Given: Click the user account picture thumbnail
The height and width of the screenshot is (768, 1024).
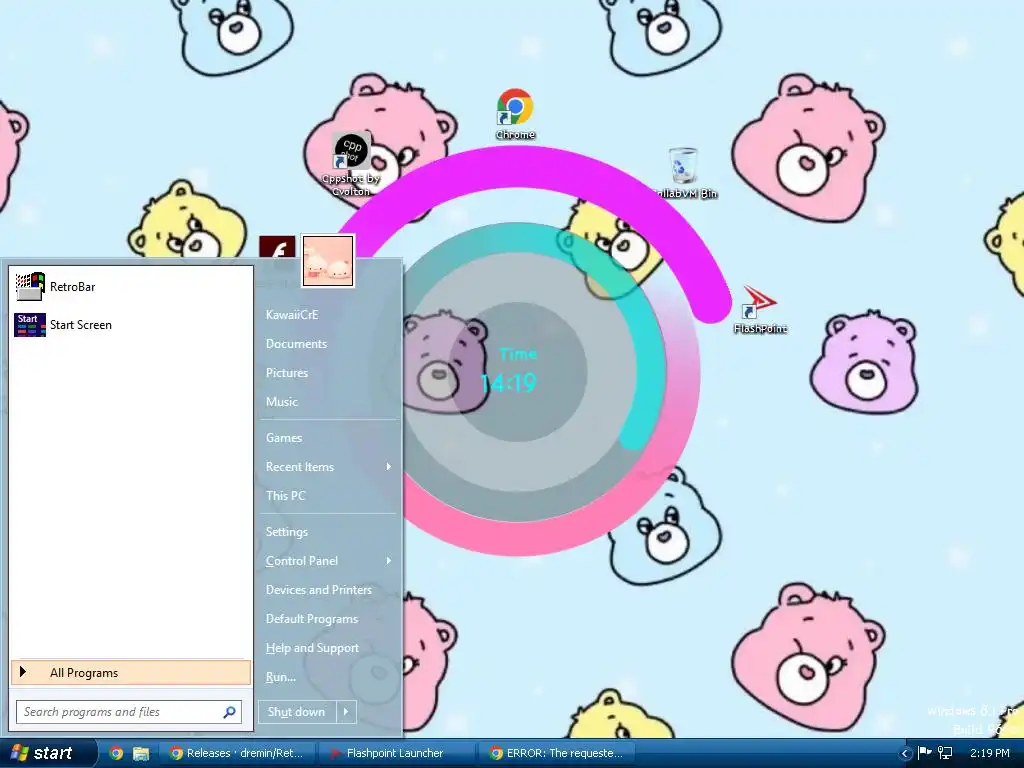Looking at the screenshot, I should click(x=328, y=261).
